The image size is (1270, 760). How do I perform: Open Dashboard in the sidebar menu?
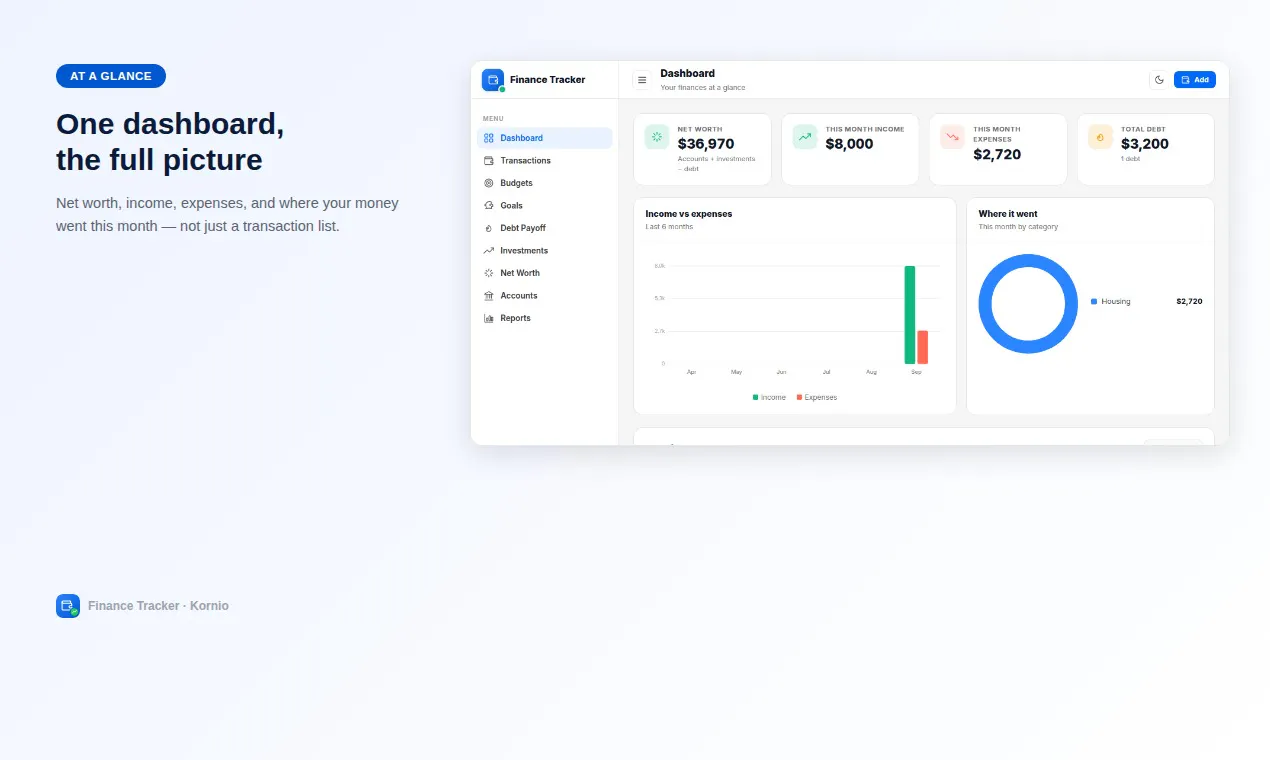[545, 138]
